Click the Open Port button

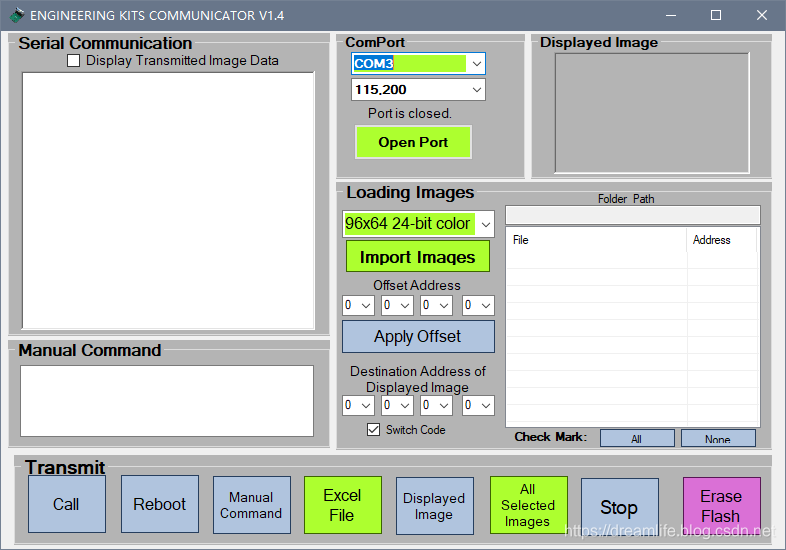click(x=413, y=142)
